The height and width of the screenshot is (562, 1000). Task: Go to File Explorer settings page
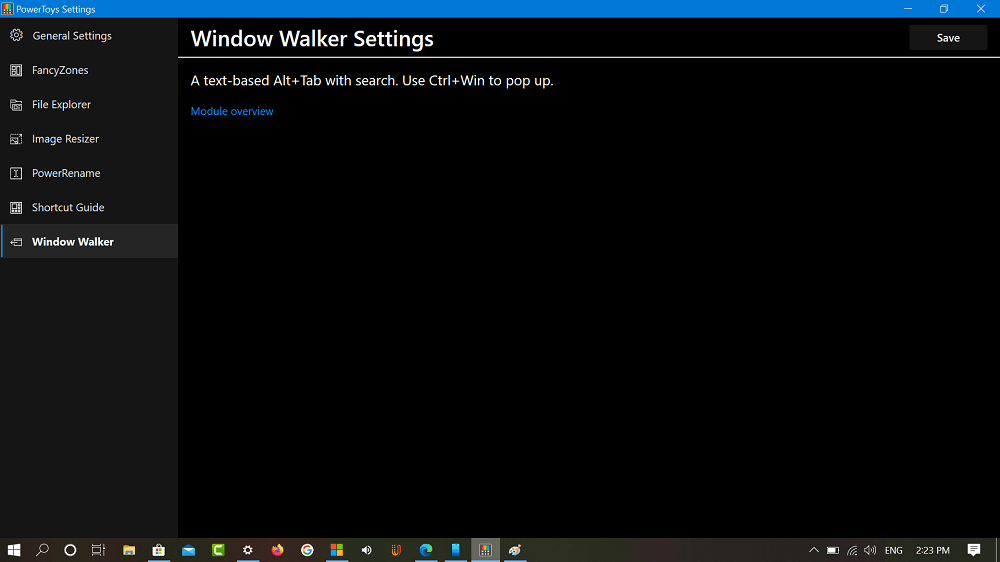[x=89, y=105]
